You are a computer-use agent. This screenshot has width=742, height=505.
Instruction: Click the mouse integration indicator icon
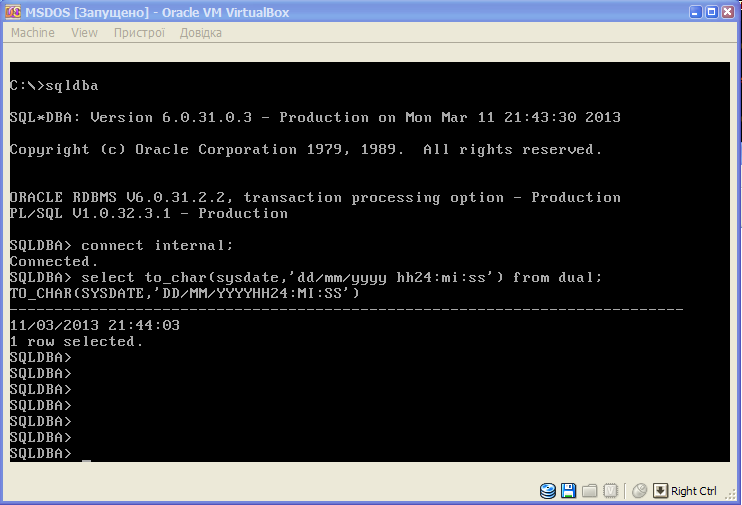point(639,491)
